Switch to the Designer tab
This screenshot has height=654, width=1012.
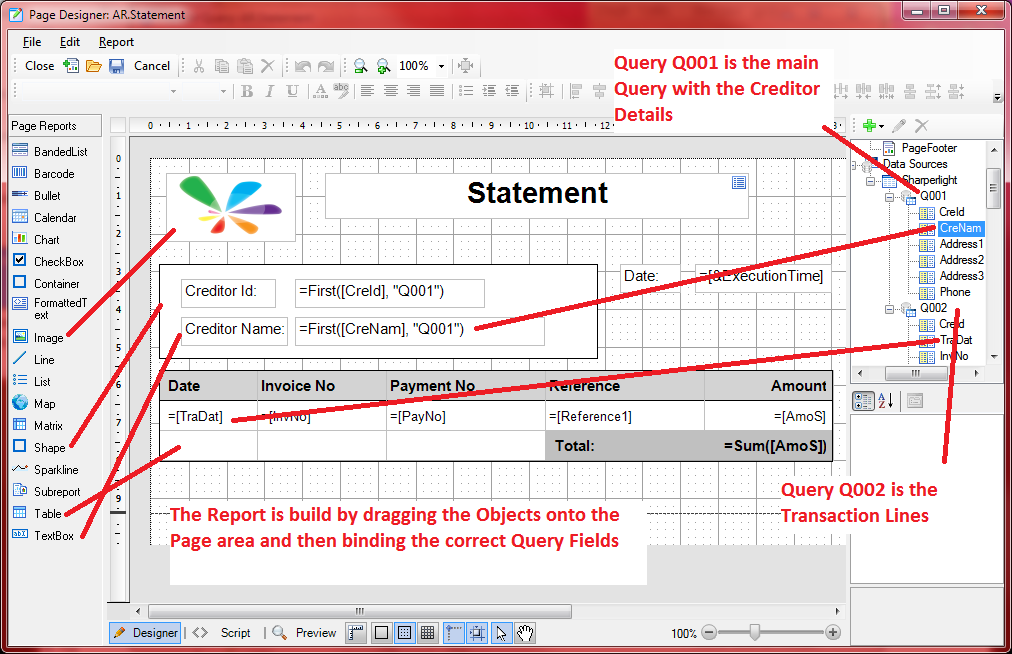pyautogui.click(x=145, y=633)
